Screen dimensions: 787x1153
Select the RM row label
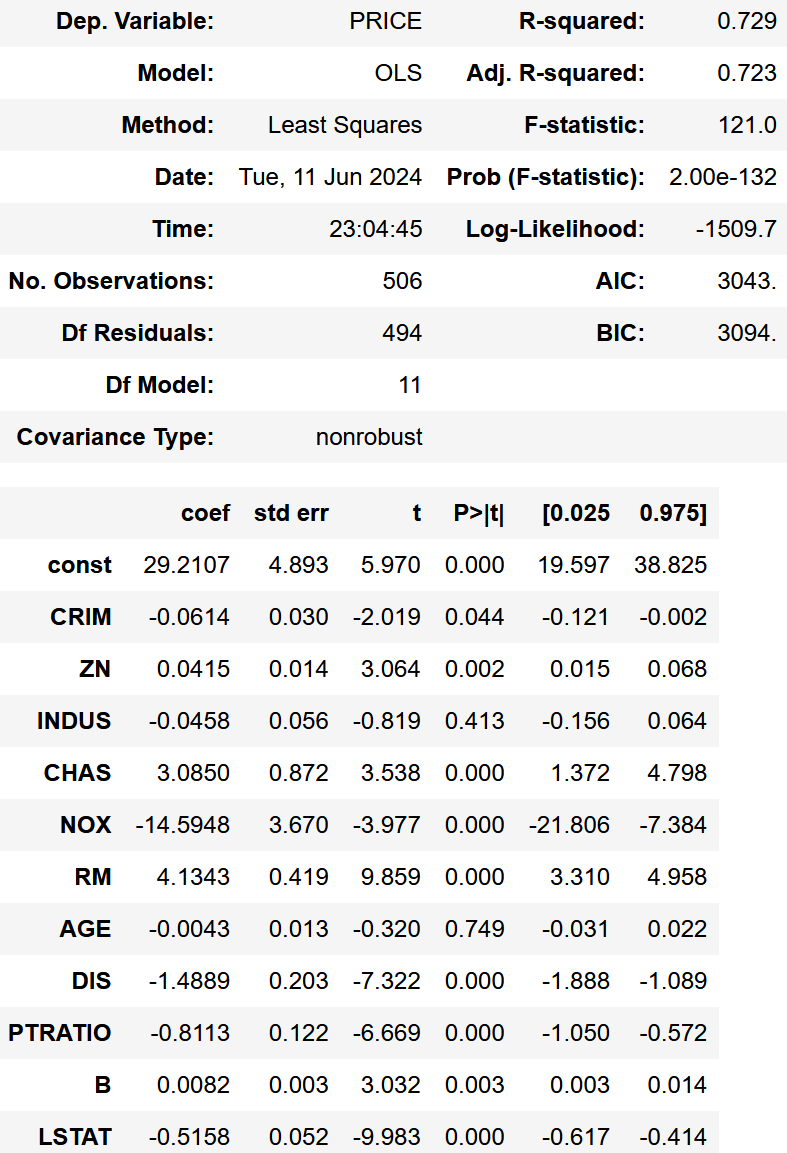click(x=92, y=878)
